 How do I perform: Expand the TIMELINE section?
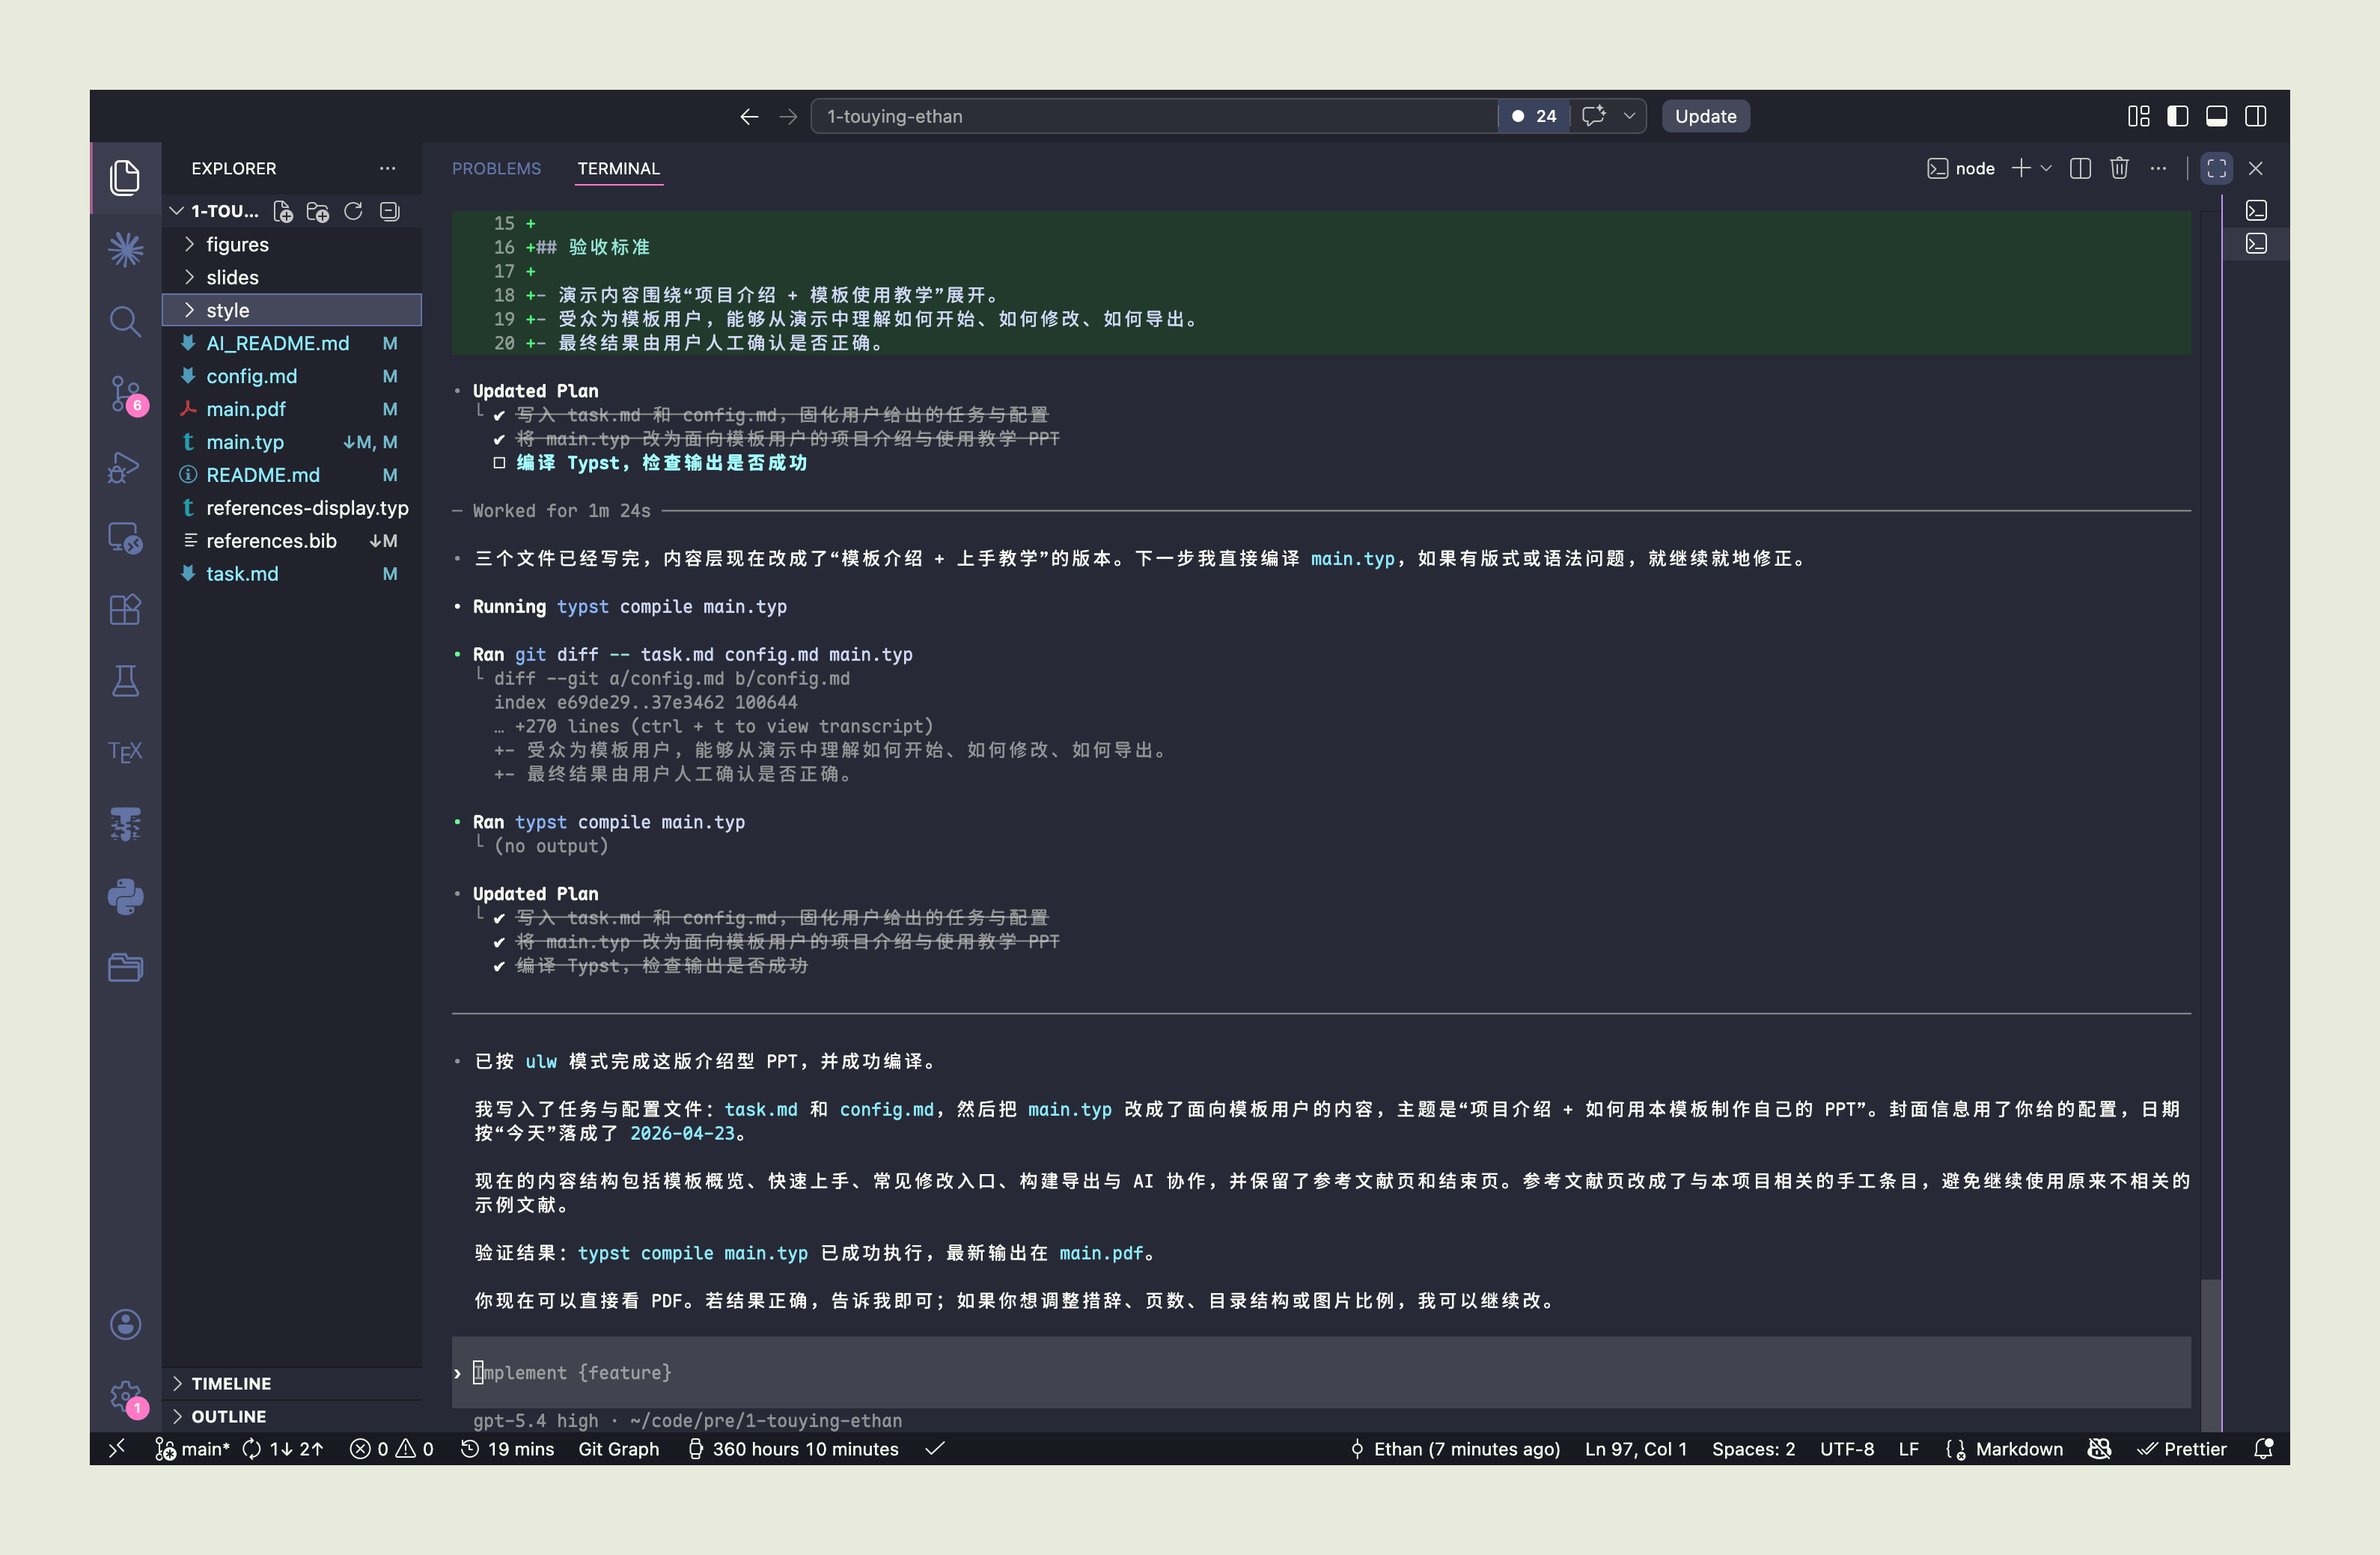click(x=231, y=1383)
